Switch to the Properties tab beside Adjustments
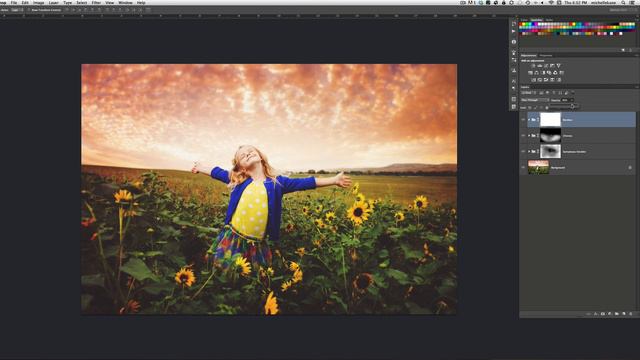This screenshot has width=640, height=360. 546,56
